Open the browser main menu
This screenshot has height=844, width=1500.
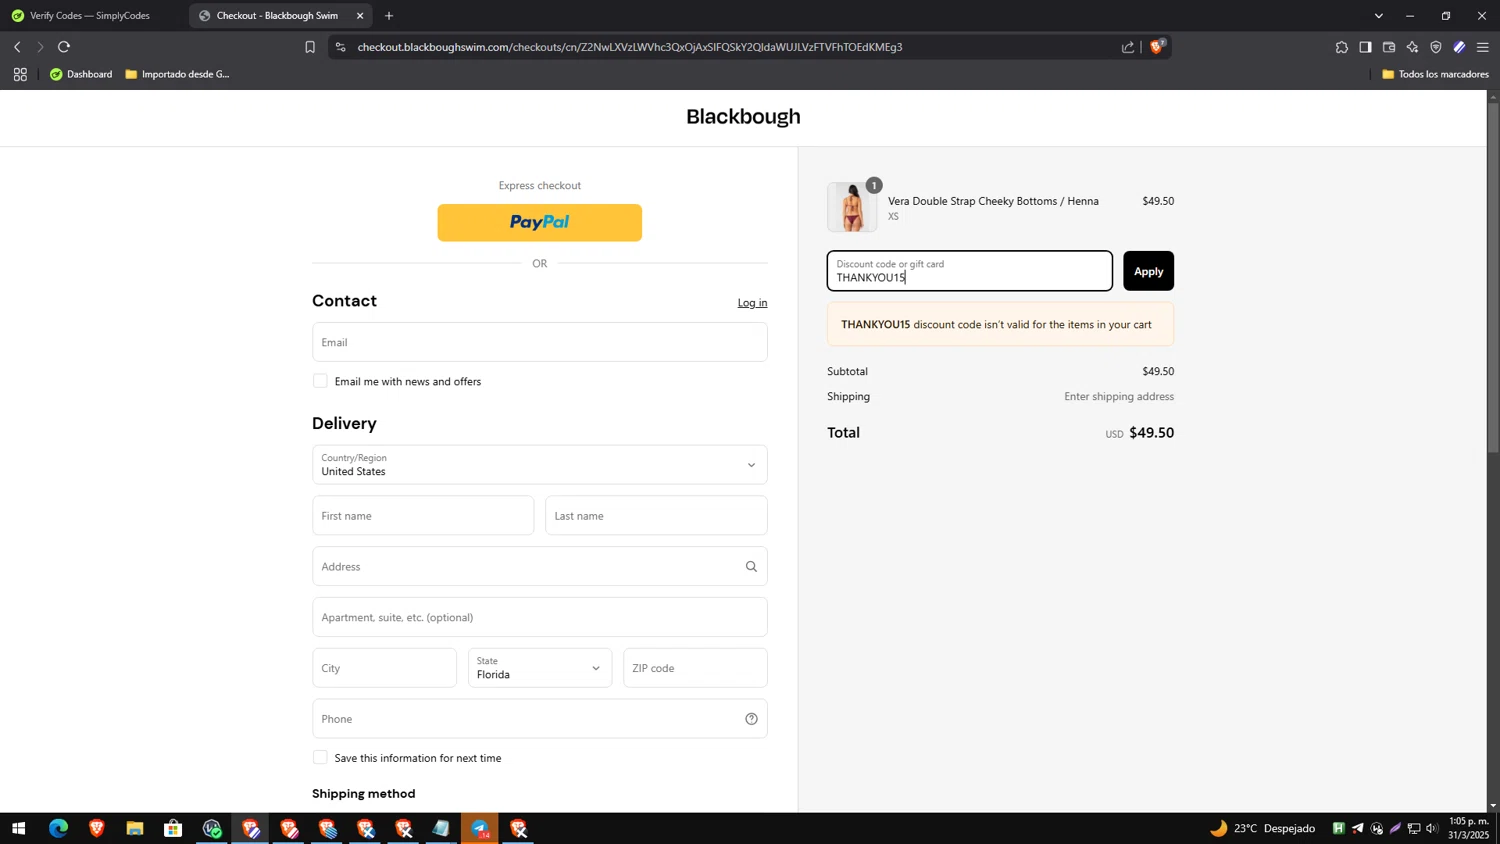(x=1483, y=47)
